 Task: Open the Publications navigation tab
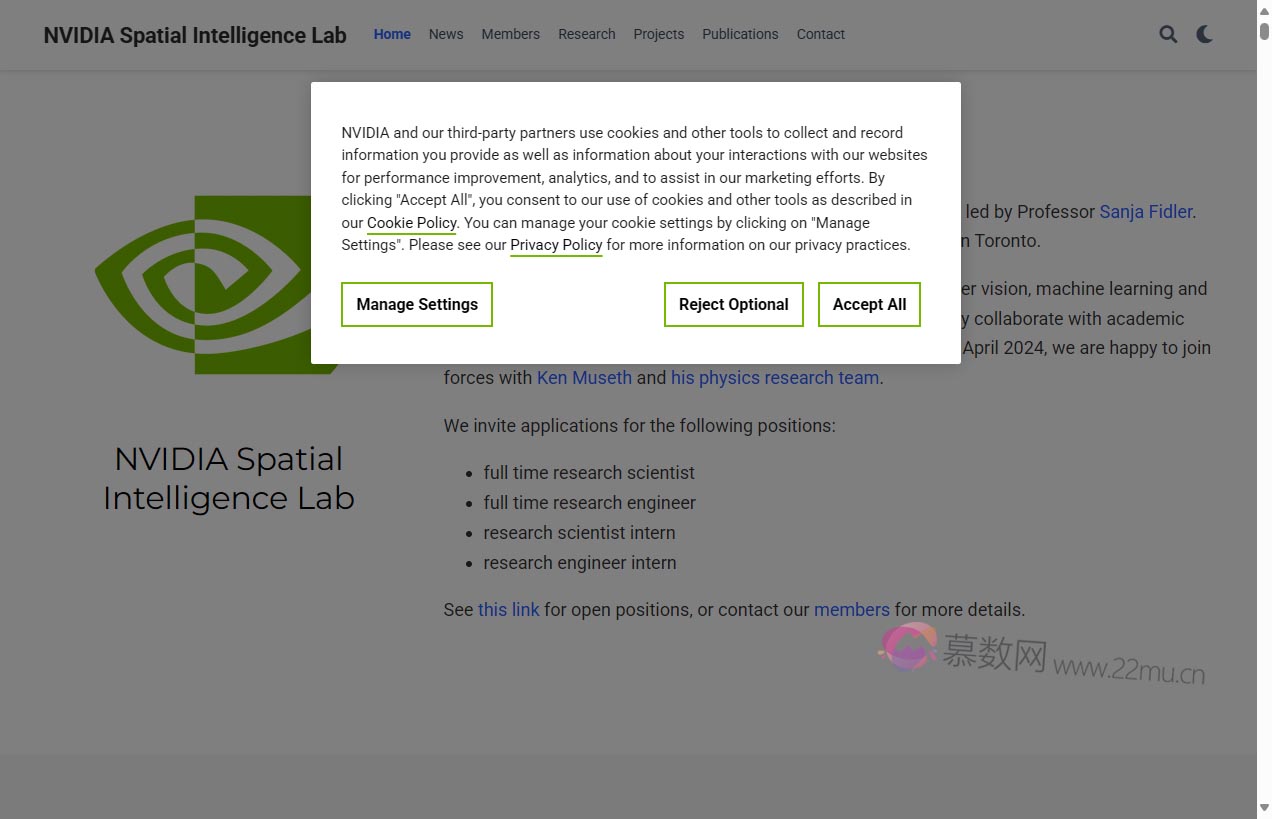(740, 34)
